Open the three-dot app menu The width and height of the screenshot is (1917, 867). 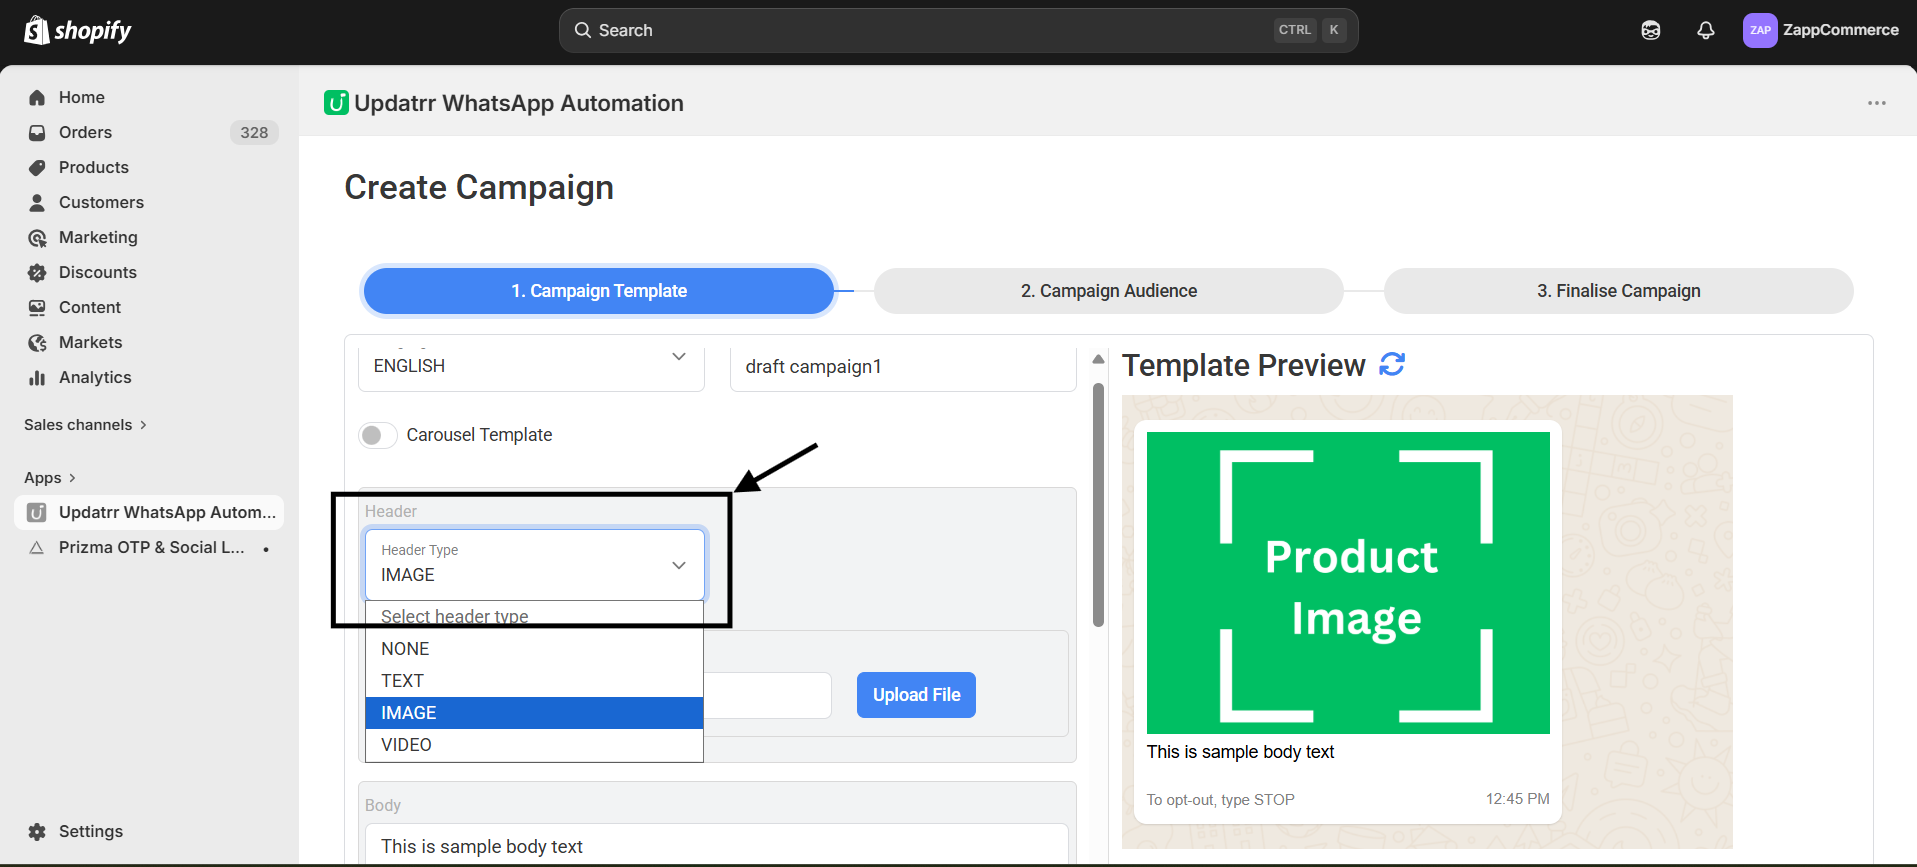1876,103
